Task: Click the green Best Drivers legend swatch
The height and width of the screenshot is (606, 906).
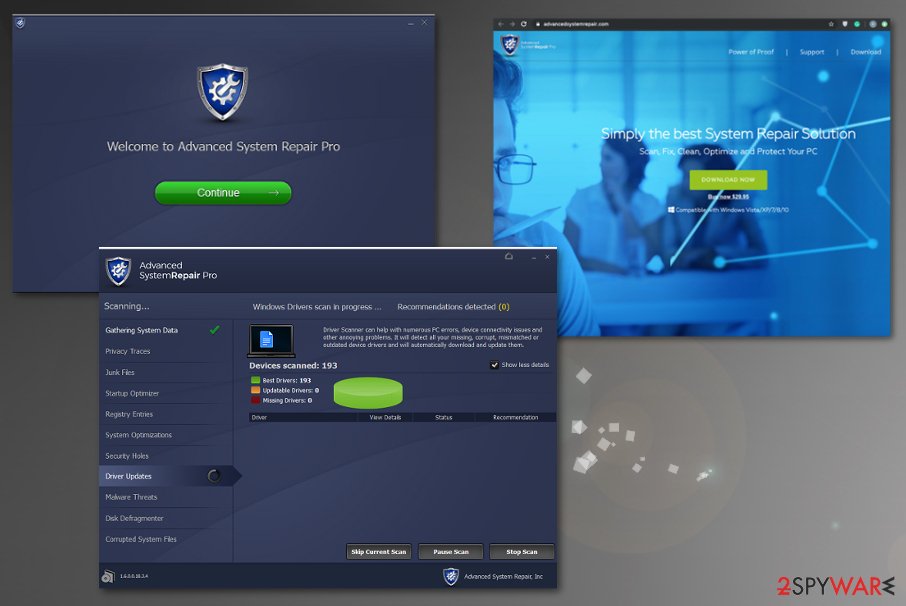Action: tap(255, 380)
